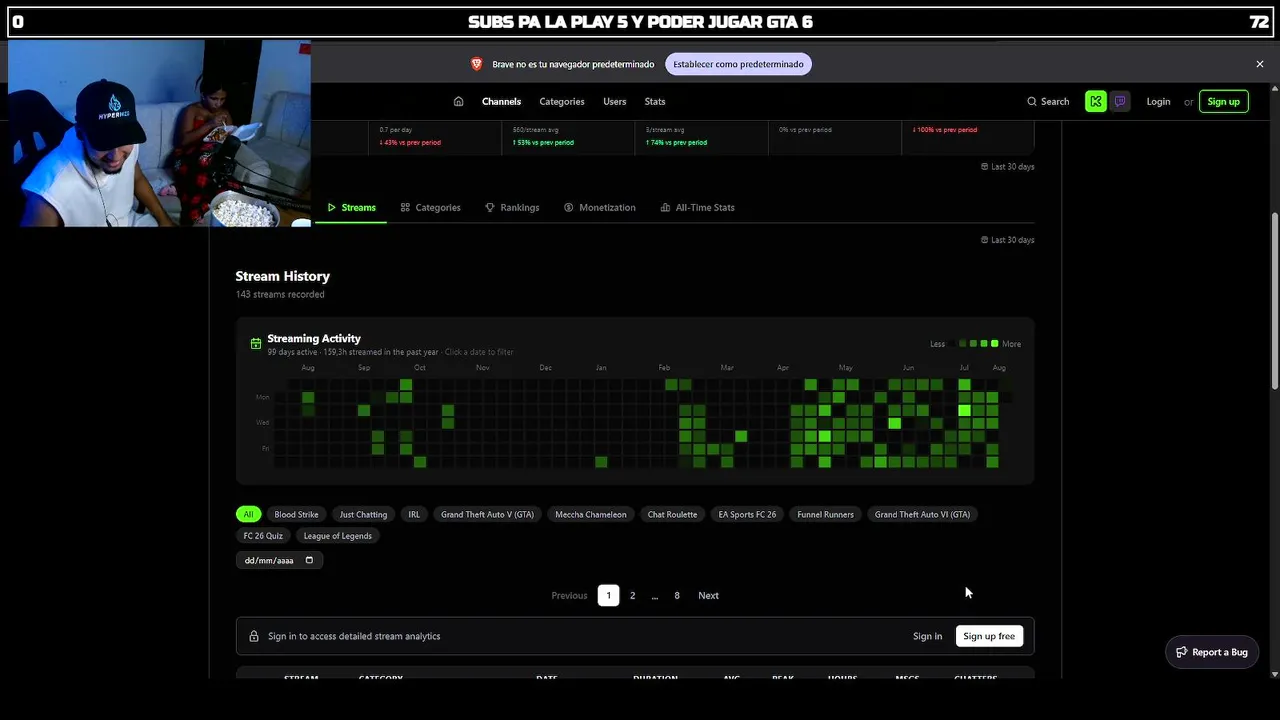The width and height of the screenshot is (1280, 720).
Task: Click the webcam overlay thumbnail
Action: pyautogui.click(x=160, y=134)
